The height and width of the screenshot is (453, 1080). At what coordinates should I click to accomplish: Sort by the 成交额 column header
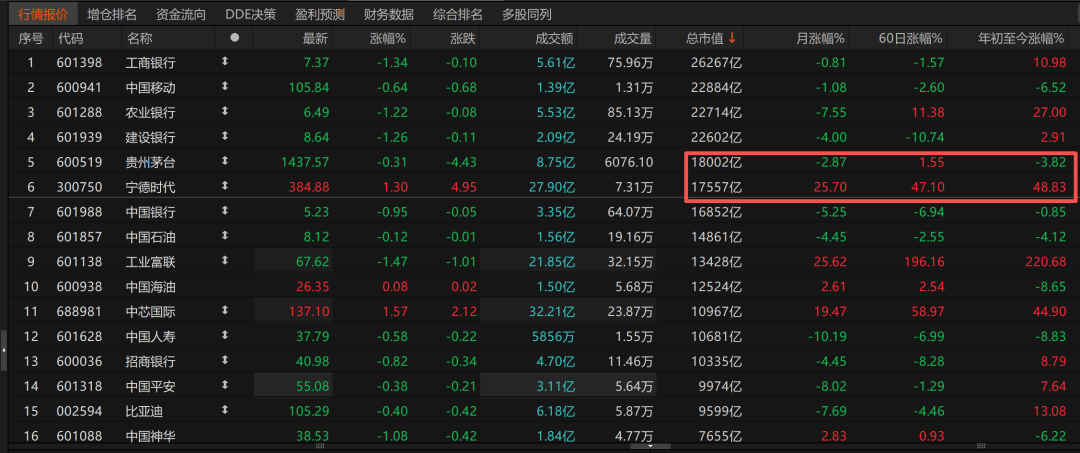(x=553, y=38)
